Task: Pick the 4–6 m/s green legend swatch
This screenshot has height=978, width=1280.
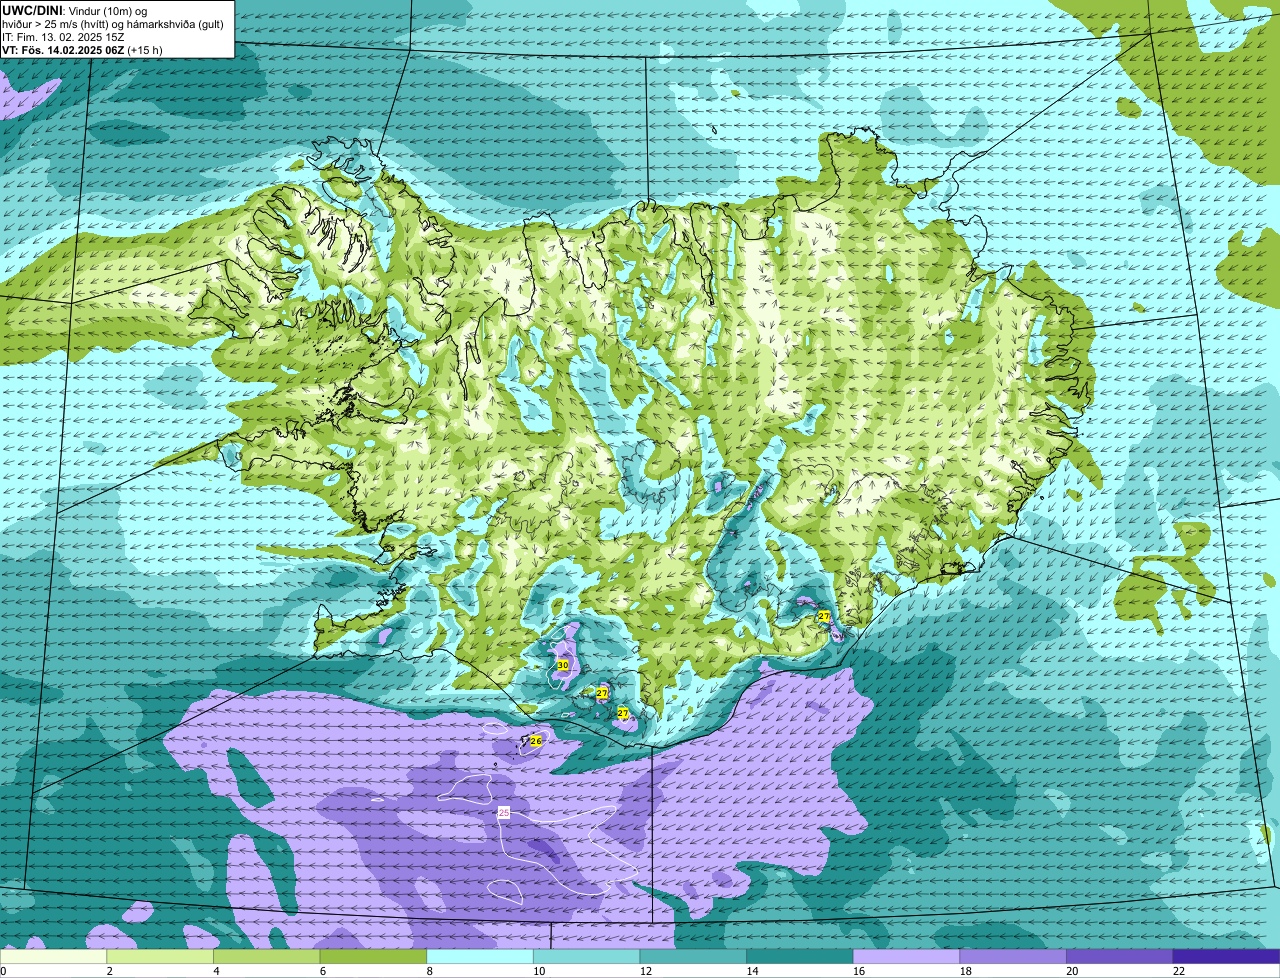Action: coord(267,956)
